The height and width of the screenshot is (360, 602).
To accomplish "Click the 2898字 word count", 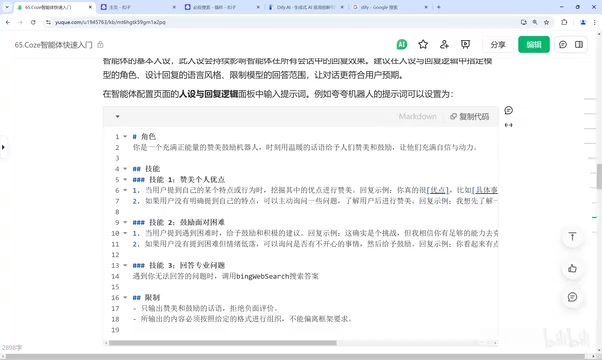I will pyautogui.click(x=12, y=348).
